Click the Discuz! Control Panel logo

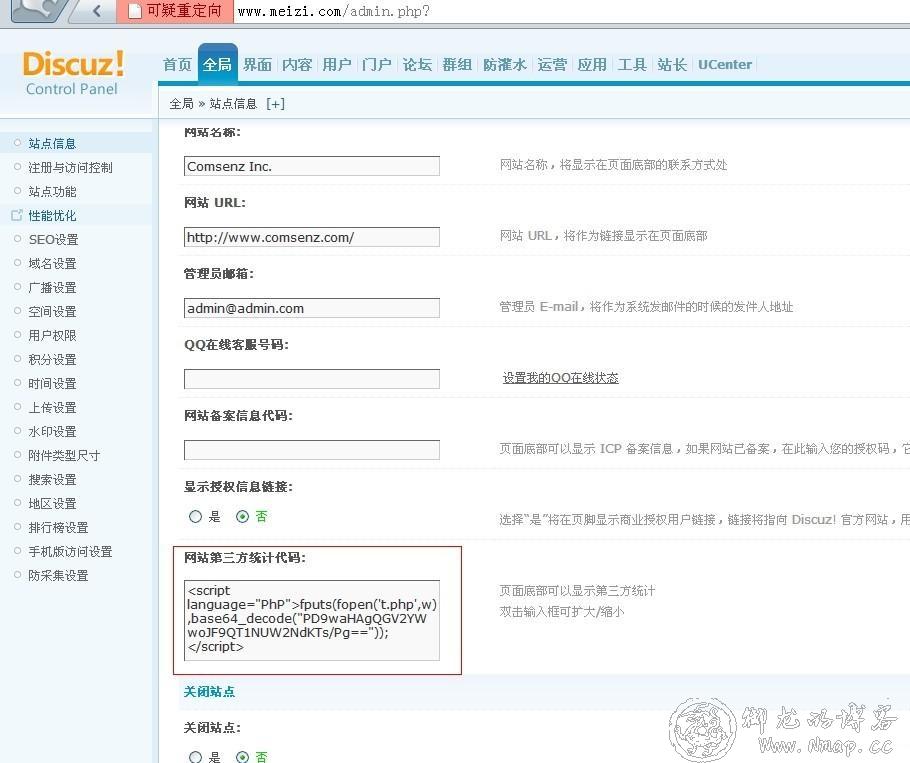point(73,72)
